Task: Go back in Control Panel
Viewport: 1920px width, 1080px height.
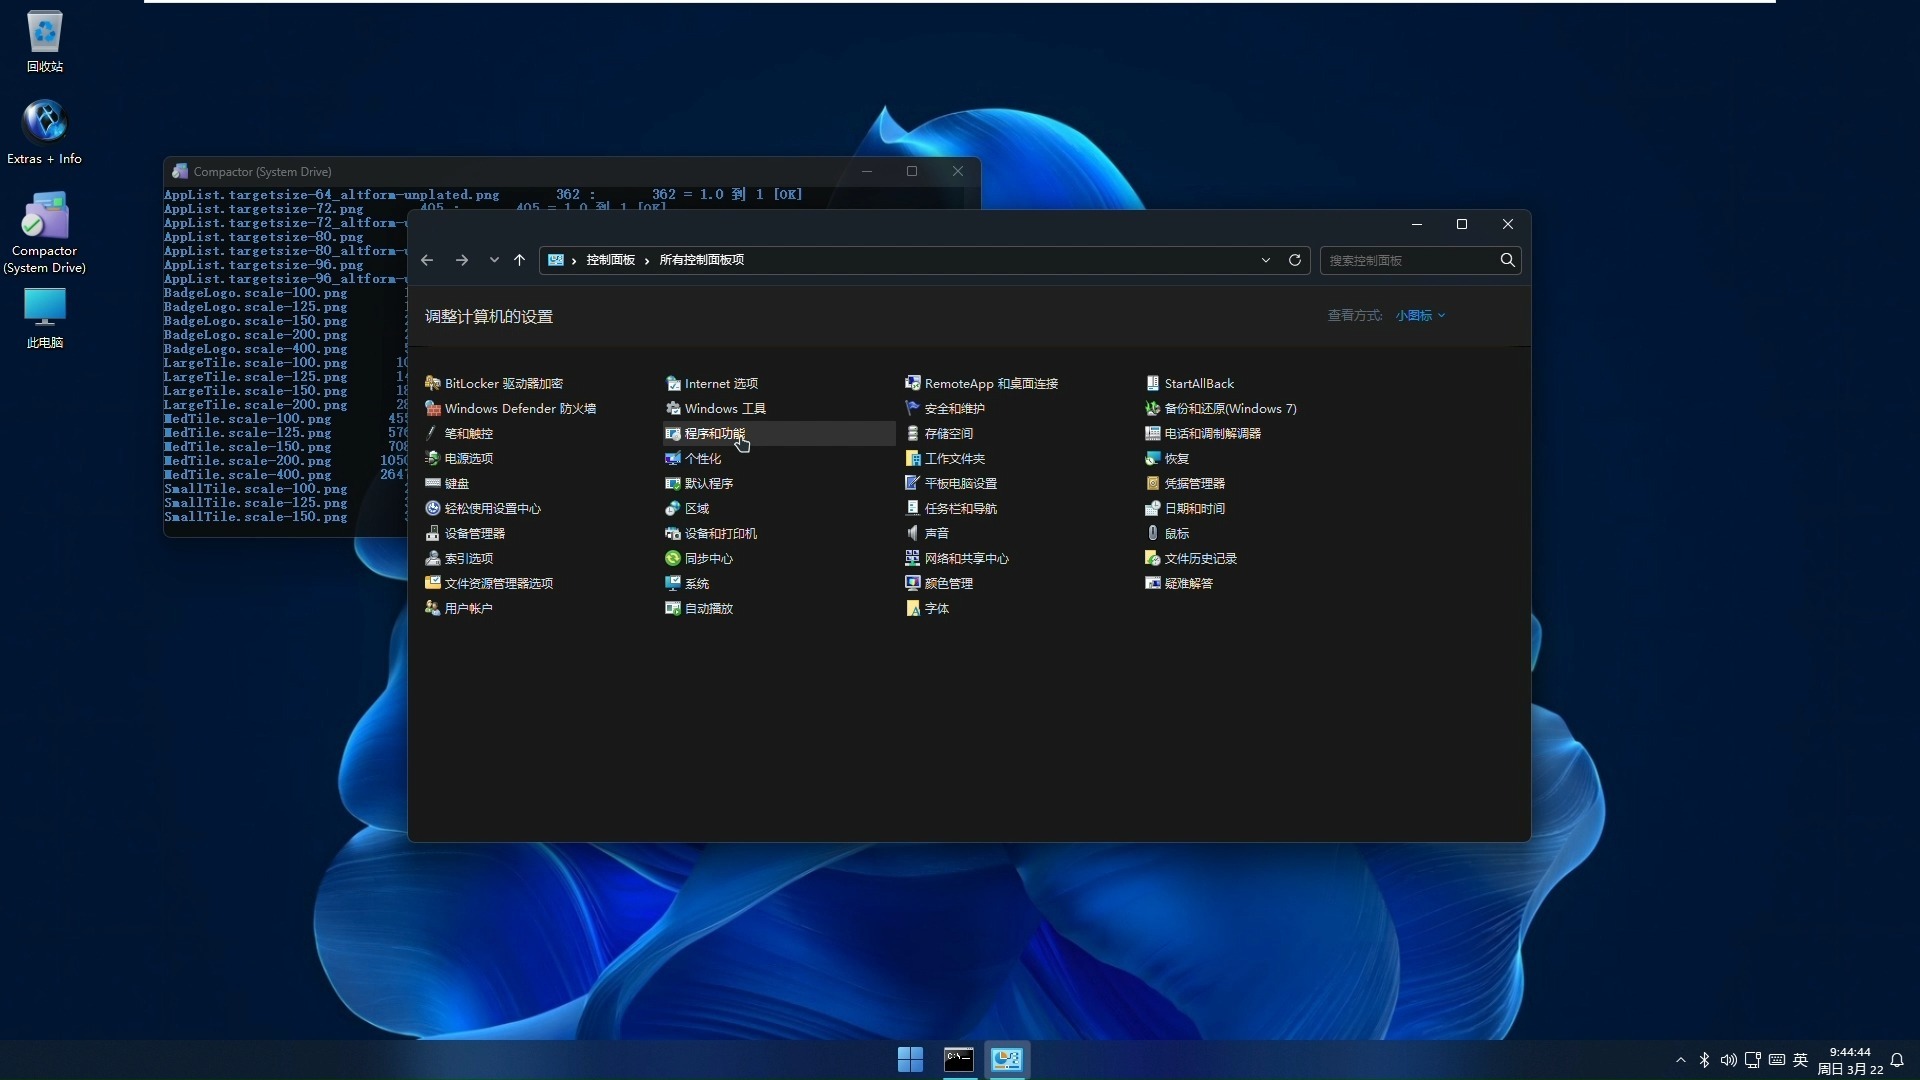Action: tap(427, 260)
